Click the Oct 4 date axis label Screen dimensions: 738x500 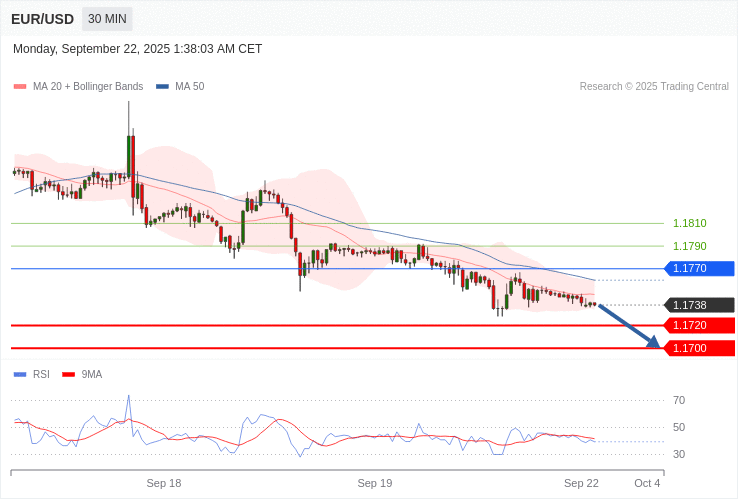pyautogui.click(x=647, y=483)
